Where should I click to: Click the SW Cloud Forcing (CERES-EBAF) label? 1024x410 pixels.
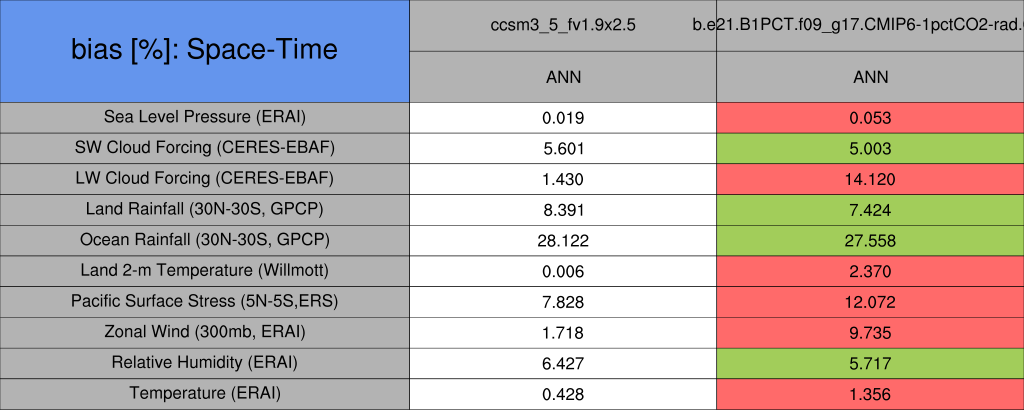pyautogui.click(x=205, y=148)
